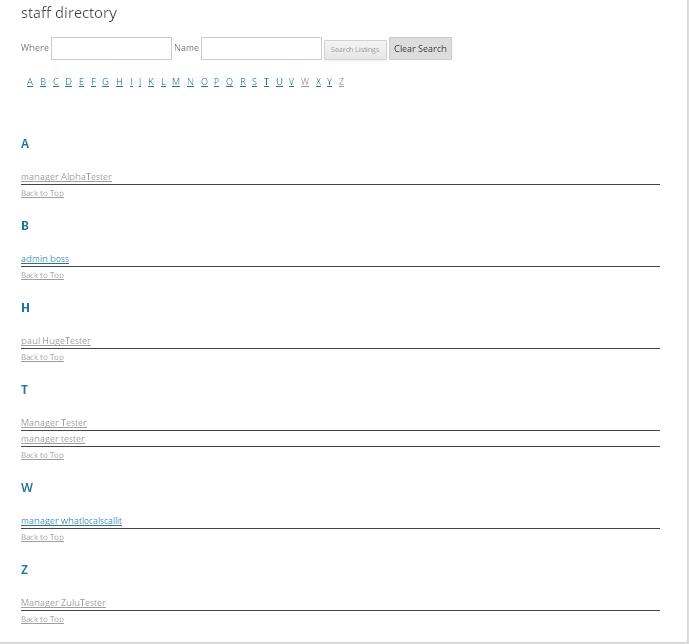Open the manager AlphaTester staff listing
This screenshot has height=644, width=689.
tap(66, 177)
